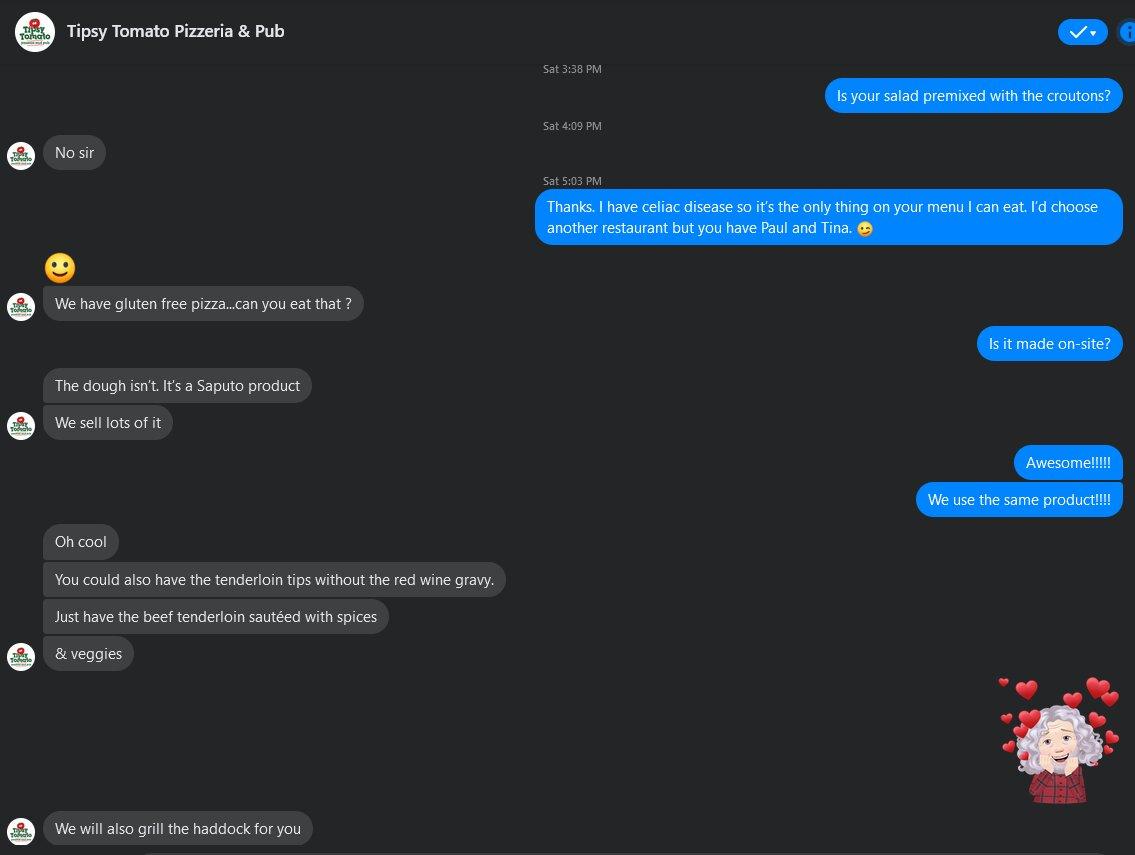Select the Saputo product message bubble
The height and width of the screenshot is (855, 1135).
(177, 386)
